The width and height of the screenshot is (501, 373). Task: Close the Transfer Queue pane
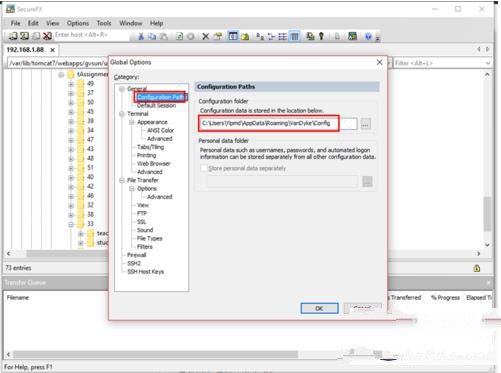point(488,283)
